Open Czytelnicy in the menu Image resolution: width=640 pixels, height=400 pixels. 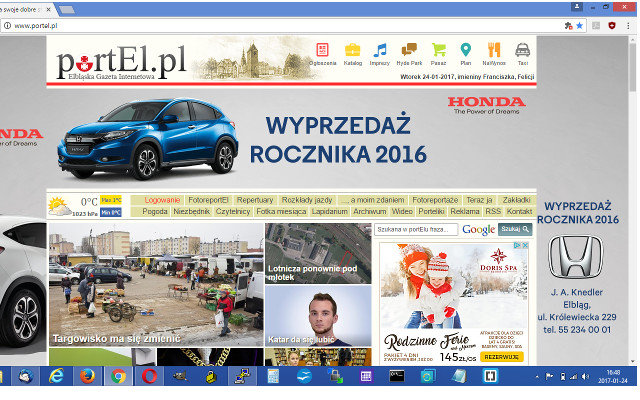click(x=233, y=211)
